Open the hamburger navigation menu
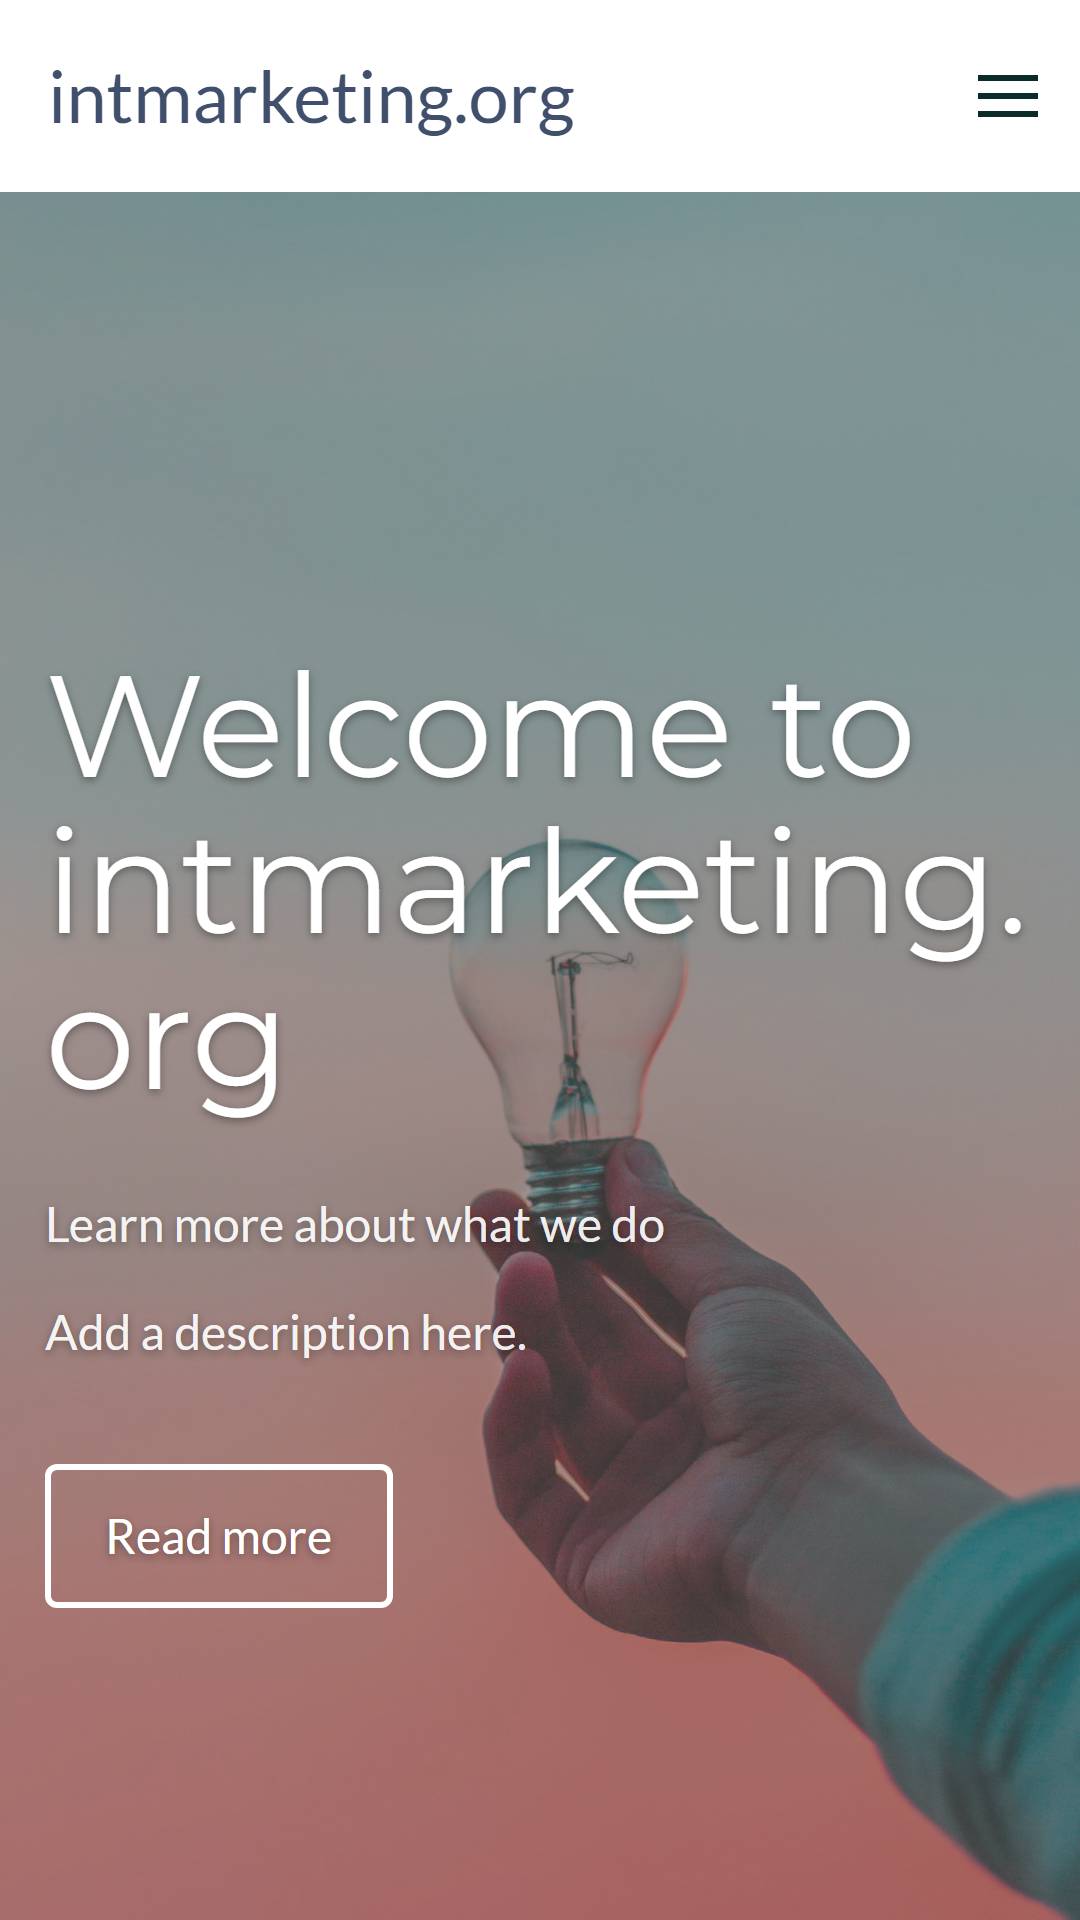The width and height of the screenshot is (1080, 1920). point(1007,96)
